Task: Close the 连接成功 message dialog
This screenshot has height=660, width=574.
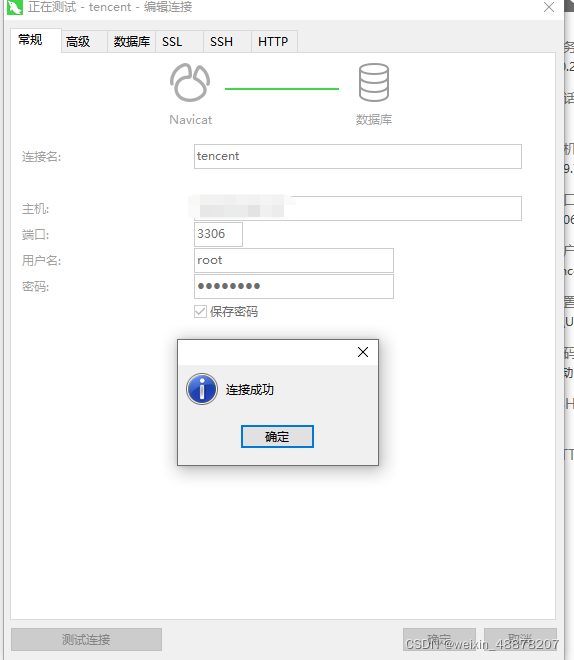Action: 363,352
